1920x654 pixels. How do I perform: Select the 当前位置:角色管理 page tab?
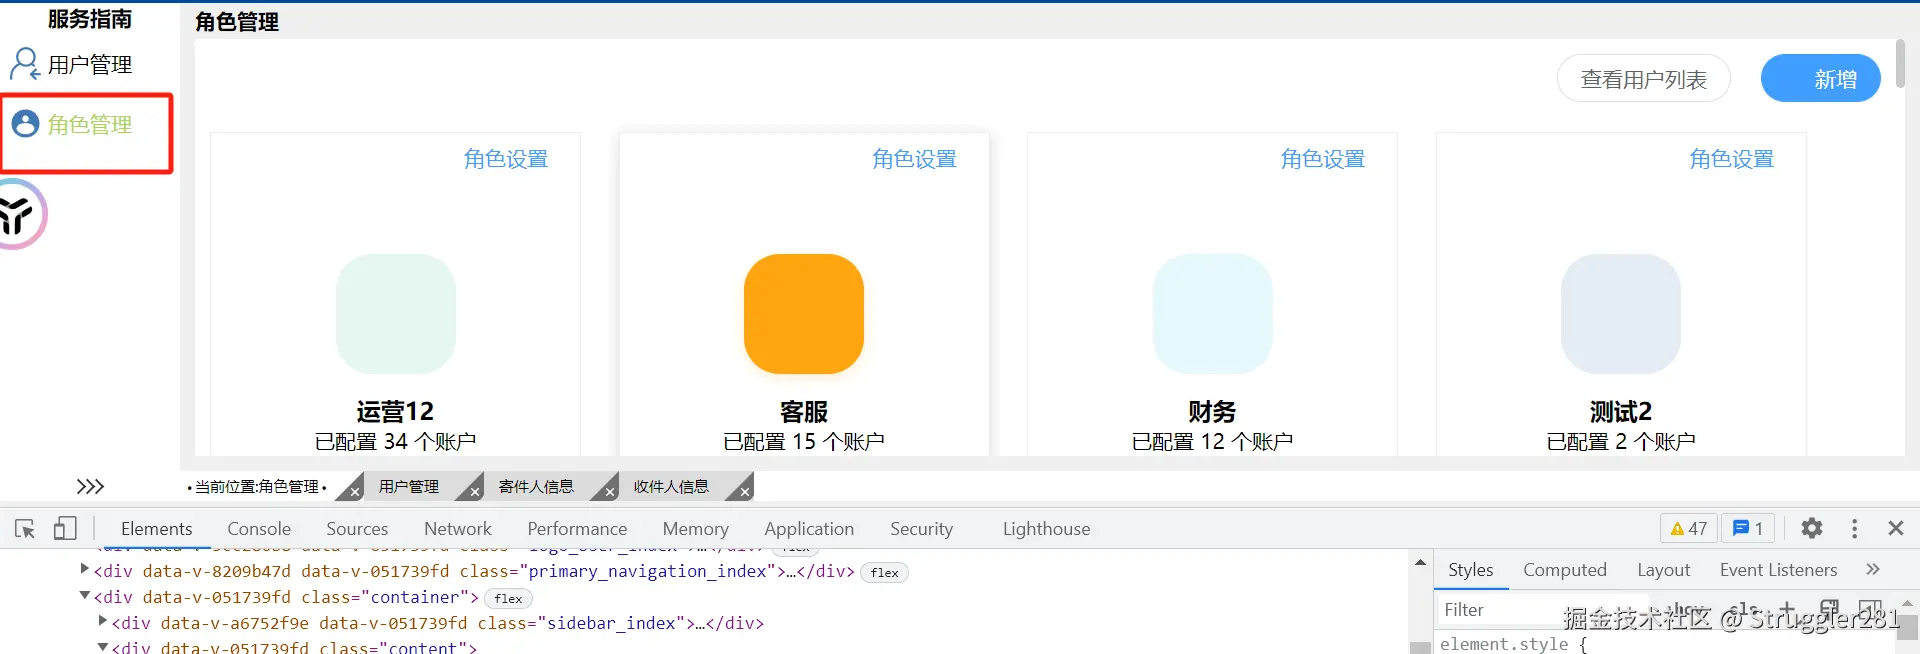tap(257, 486)
